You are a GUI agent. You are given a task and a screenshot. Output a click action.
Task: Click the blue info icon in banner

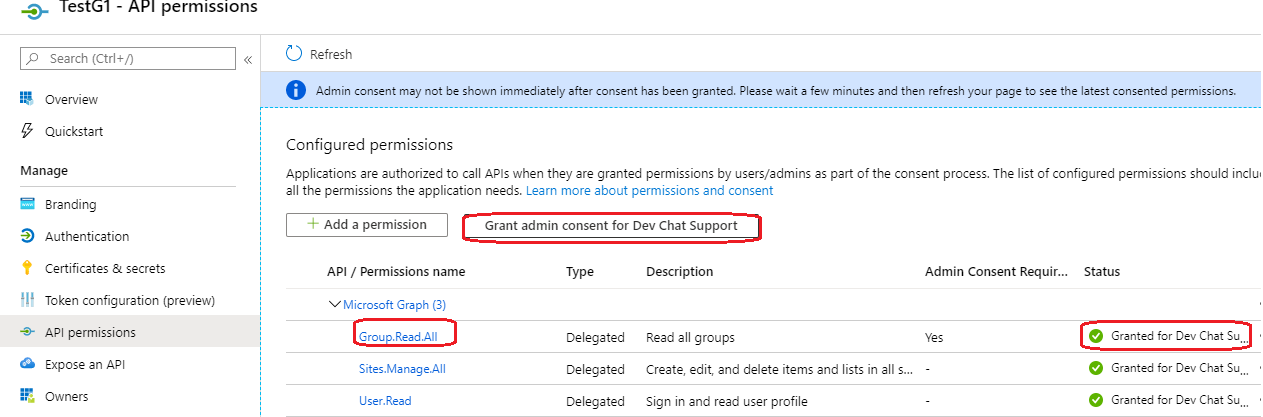coord(296,91)
